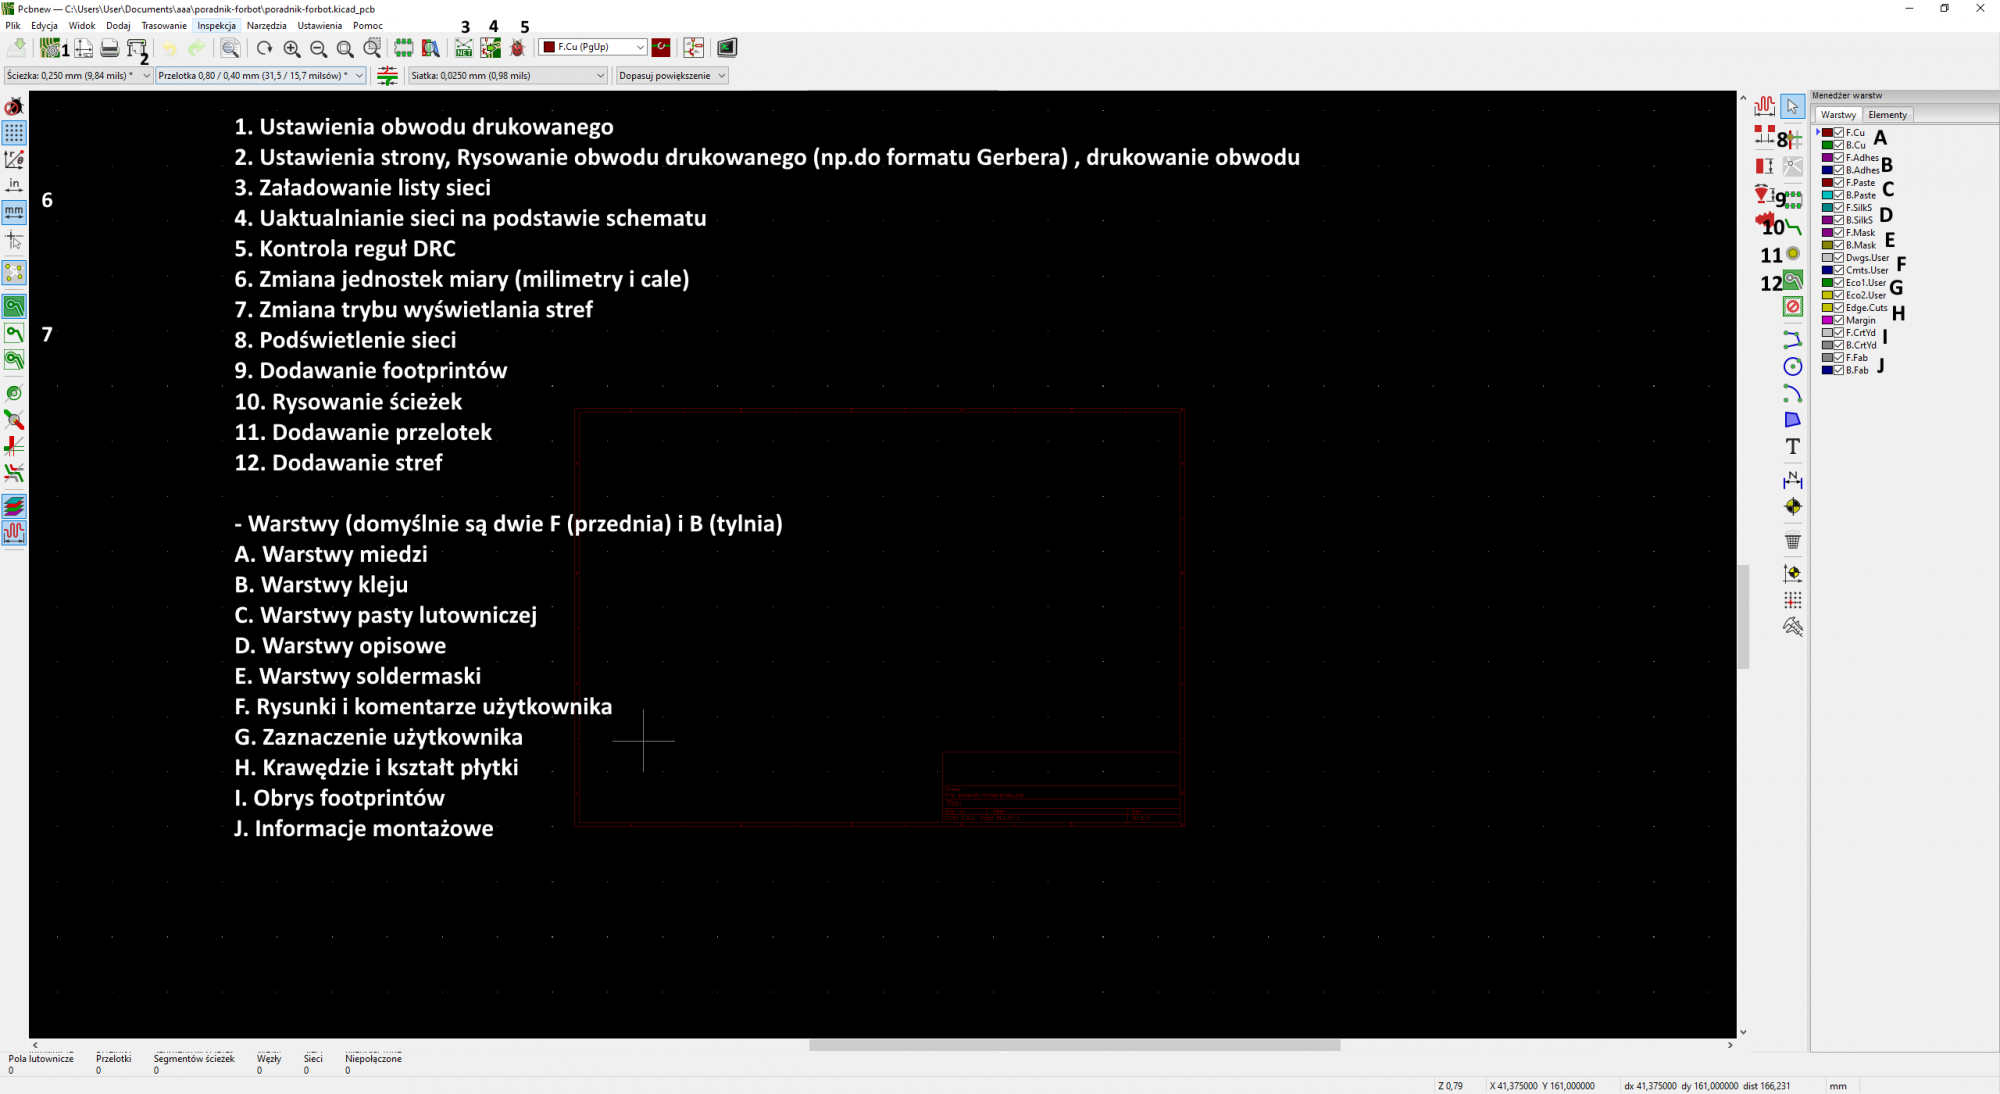Toggle high contrast display mode icon

click(14, 473)
